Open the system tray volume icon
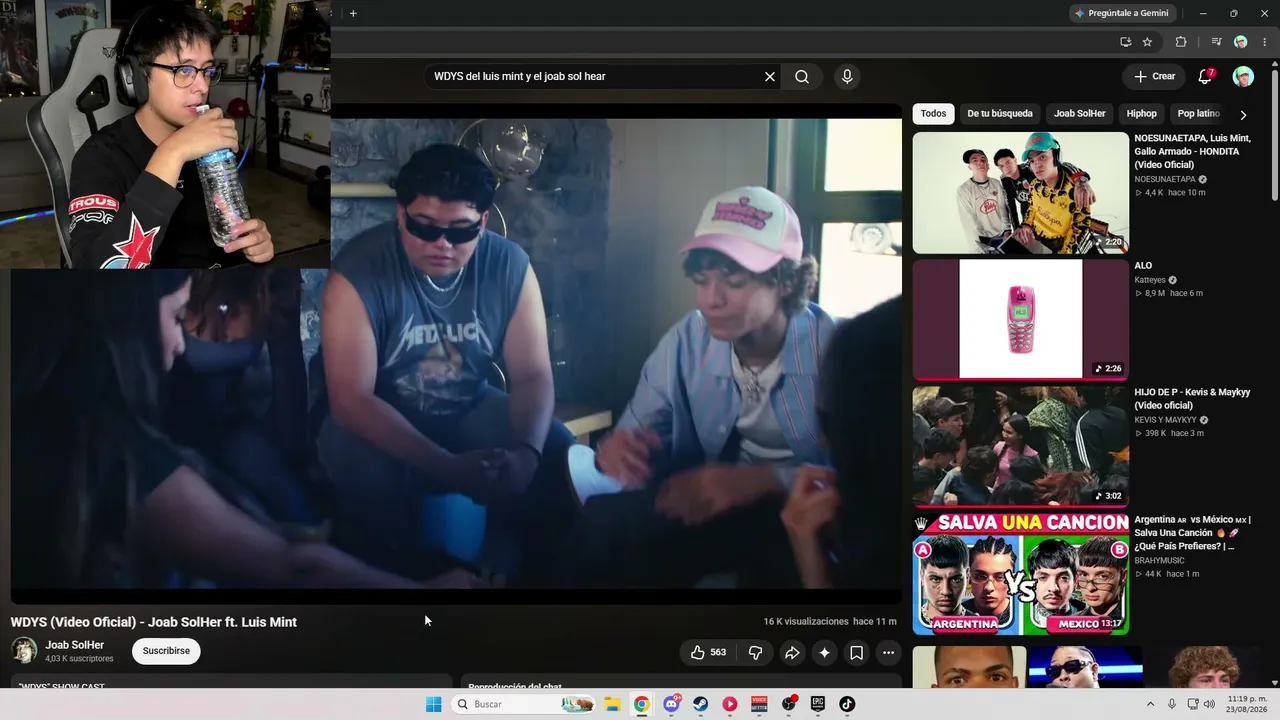 (x=1209, y=704)
